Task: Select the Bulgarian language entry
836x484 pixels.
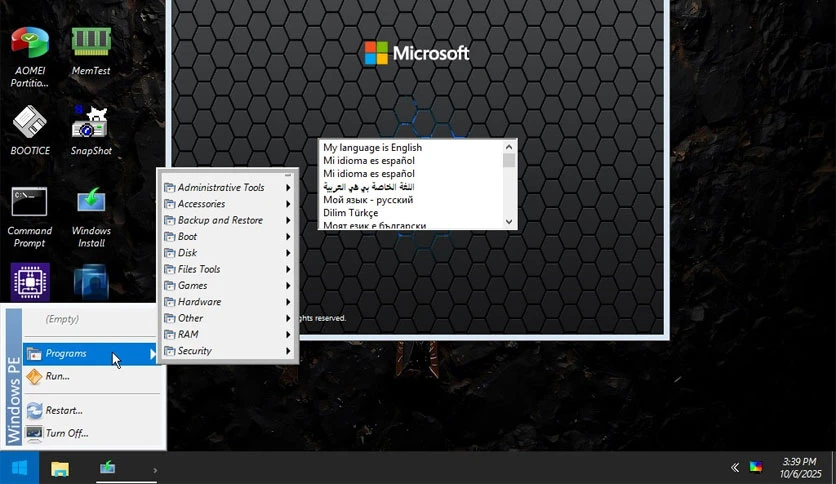Action: click(x=411, y=224)
